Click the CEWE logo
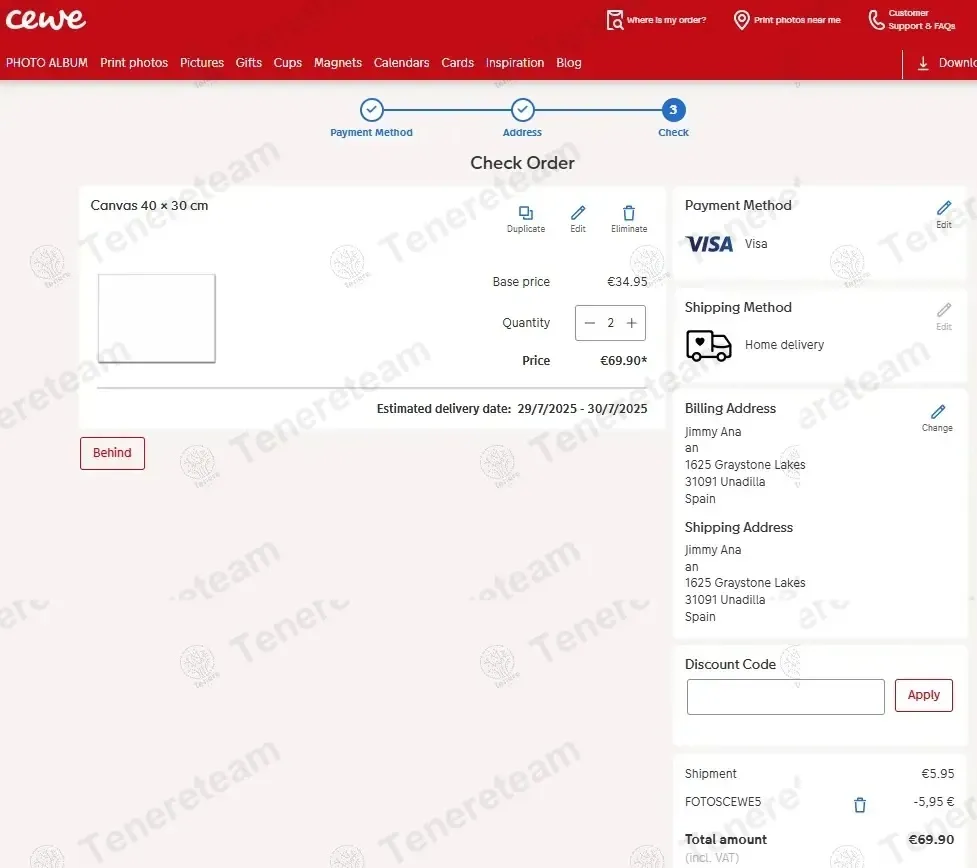Viewport: 977px width, 868px height. click(46, 19)
